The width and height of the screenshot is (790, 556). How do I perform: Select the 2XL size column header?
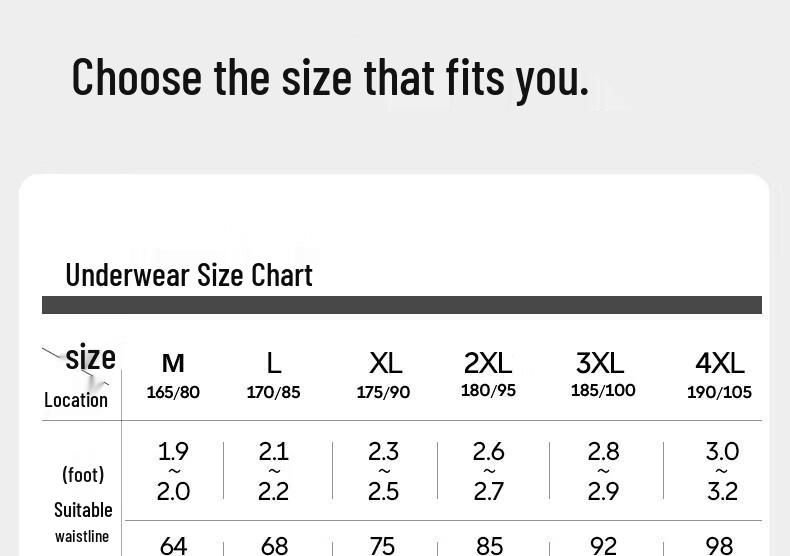coord(488,363)
